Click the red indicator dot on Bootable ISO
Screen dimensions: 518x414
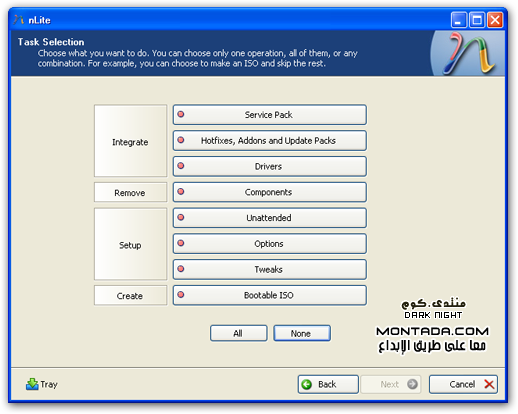coord(181,295)
